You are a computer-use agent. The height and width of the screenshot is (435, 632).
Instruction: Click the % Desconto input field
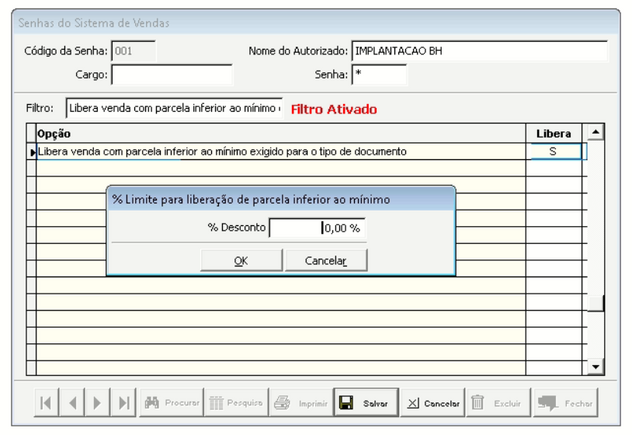coord(317,228)
